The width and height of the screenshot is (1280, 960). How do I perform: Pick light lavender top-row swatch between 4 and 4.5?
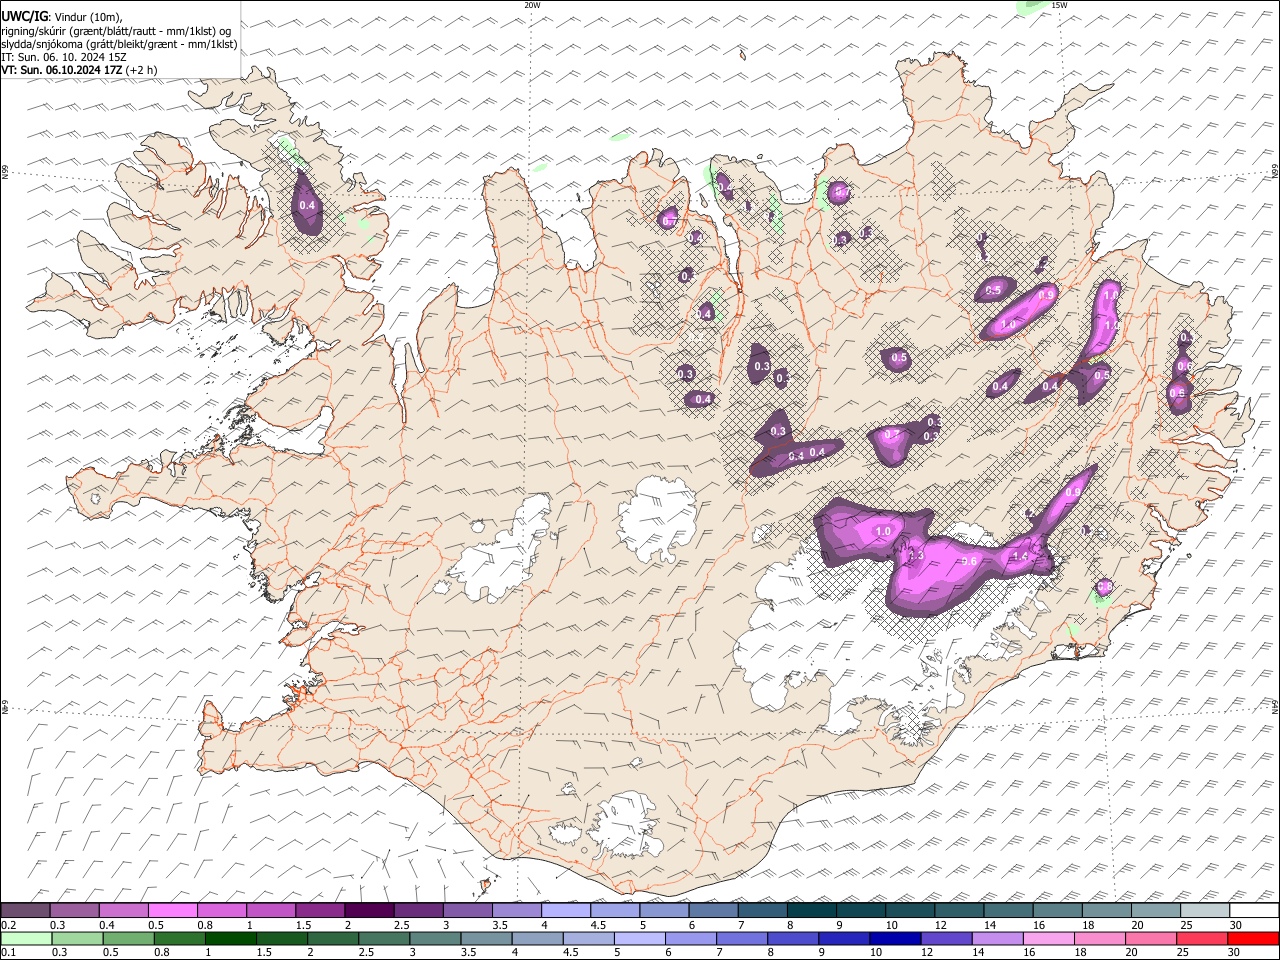pyautogui.click(x=566, y=911)
